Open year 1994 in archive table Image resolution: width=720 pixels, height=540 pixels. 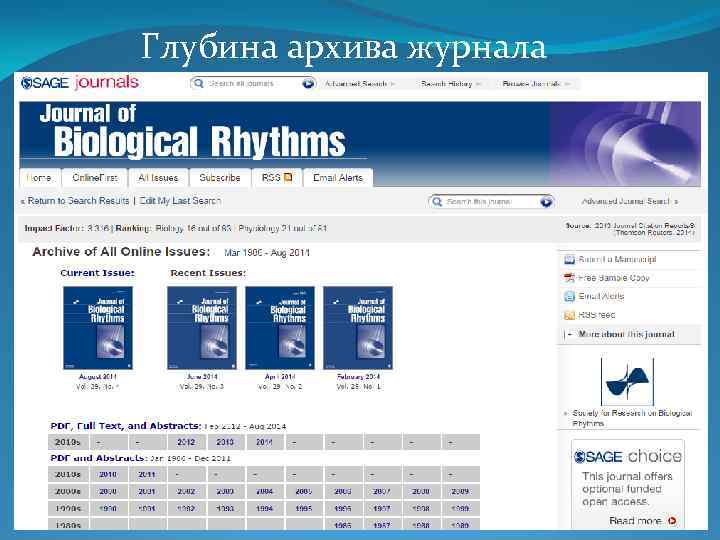264,509
